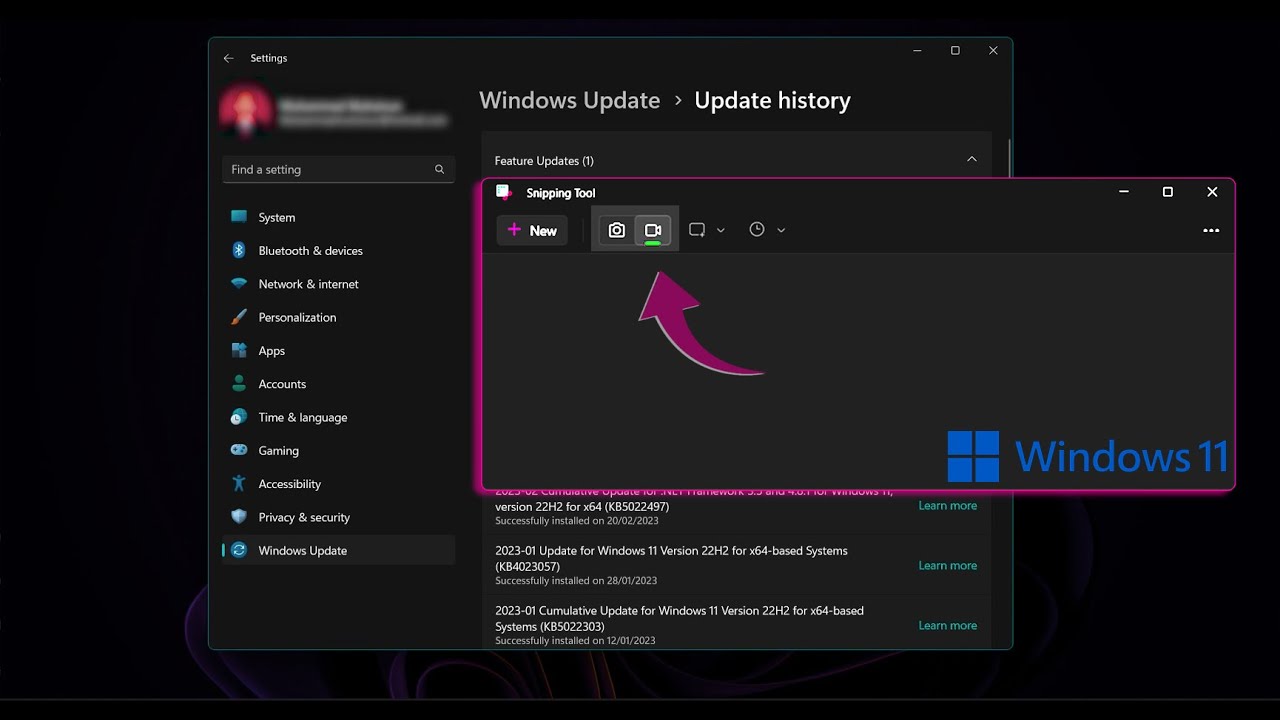Close the Settings window

coord(993,51)
